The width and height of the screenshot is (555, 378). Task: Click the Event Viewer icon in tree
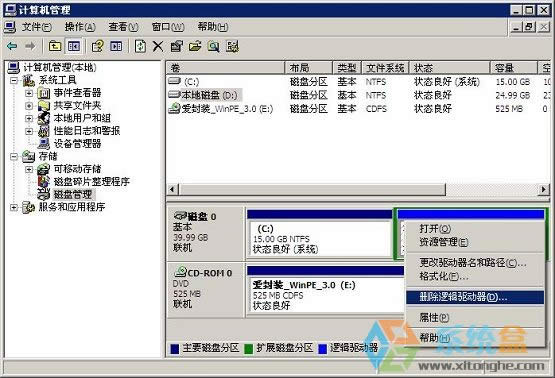point(44,93)
